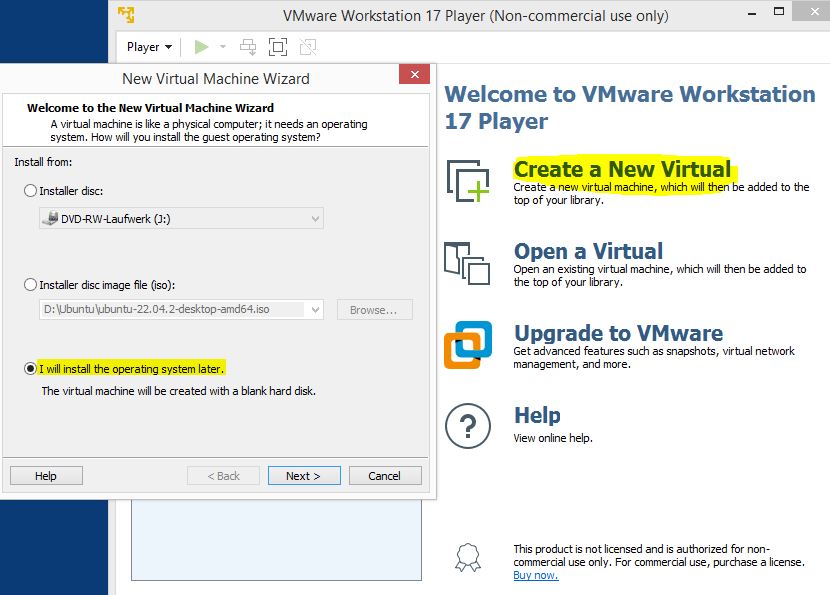
Task: Cancel the New Virtual Machine Wizard
Action: pyautogui.click(x=385, y=475)
